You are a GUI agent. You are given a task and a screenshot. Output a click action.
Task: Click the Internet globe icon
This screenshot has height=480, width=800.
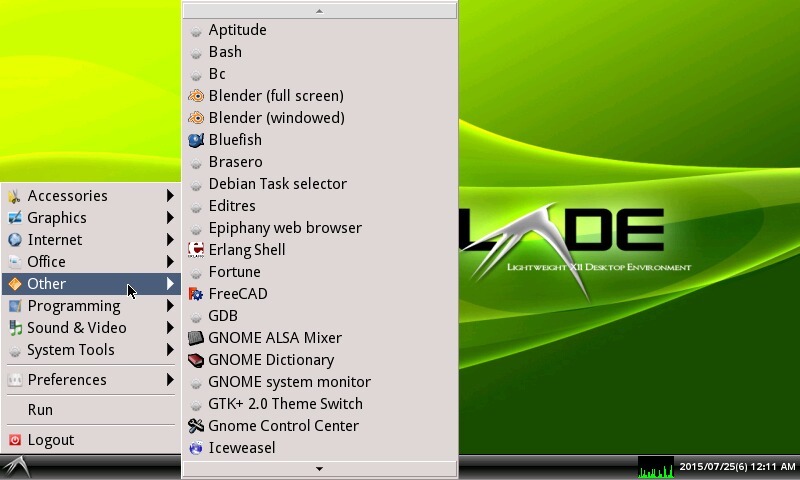pos(15,240)
